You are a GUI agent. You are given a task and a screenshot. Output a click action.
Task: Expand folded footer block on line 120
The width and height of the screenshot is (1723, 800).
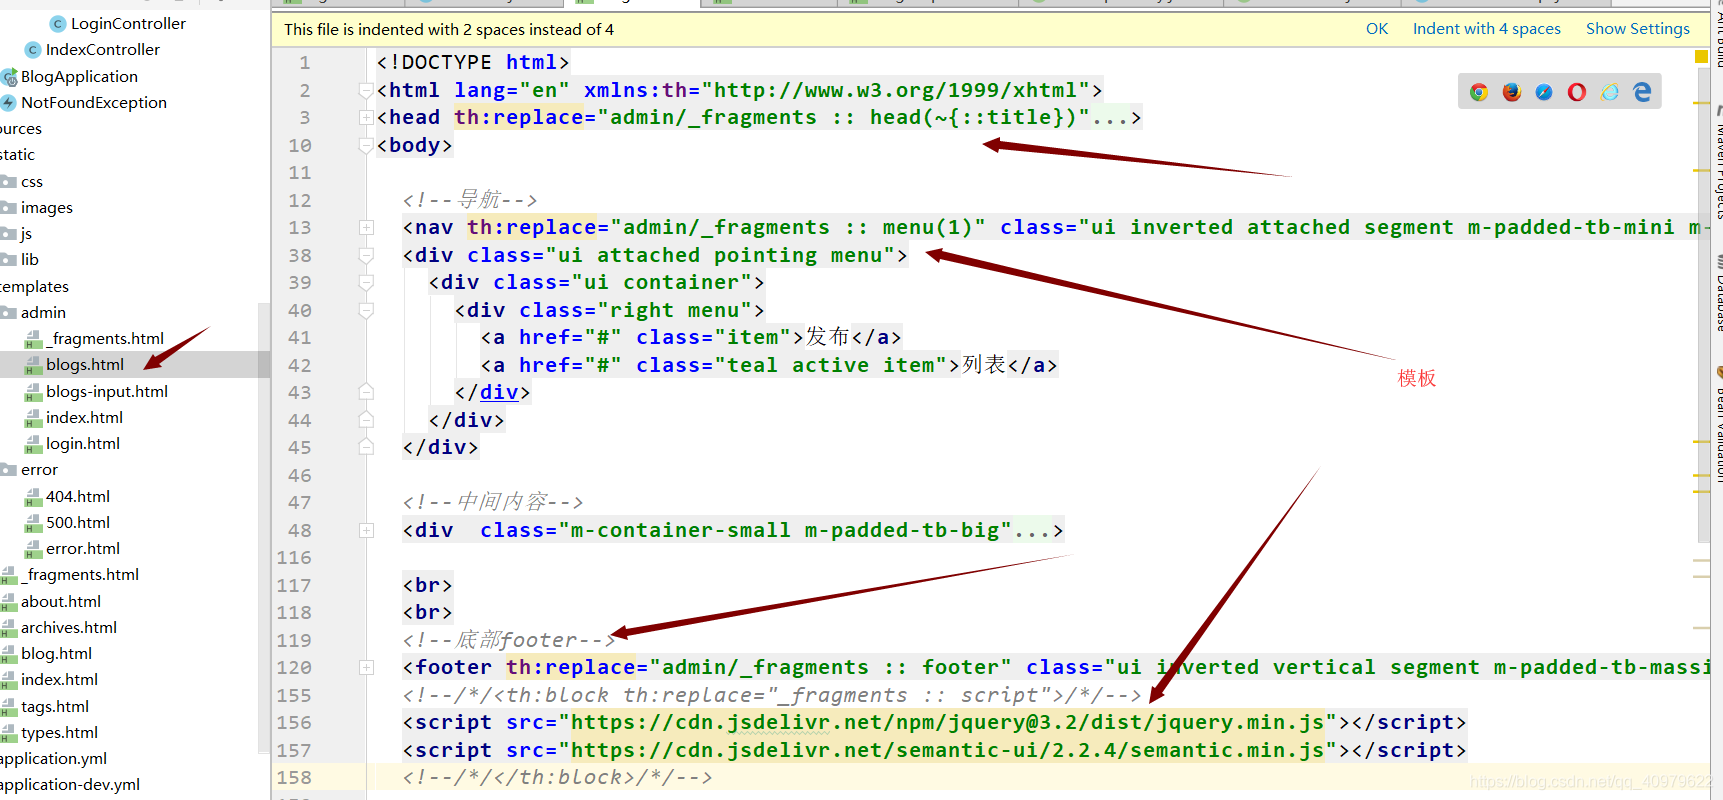[366, 668]
